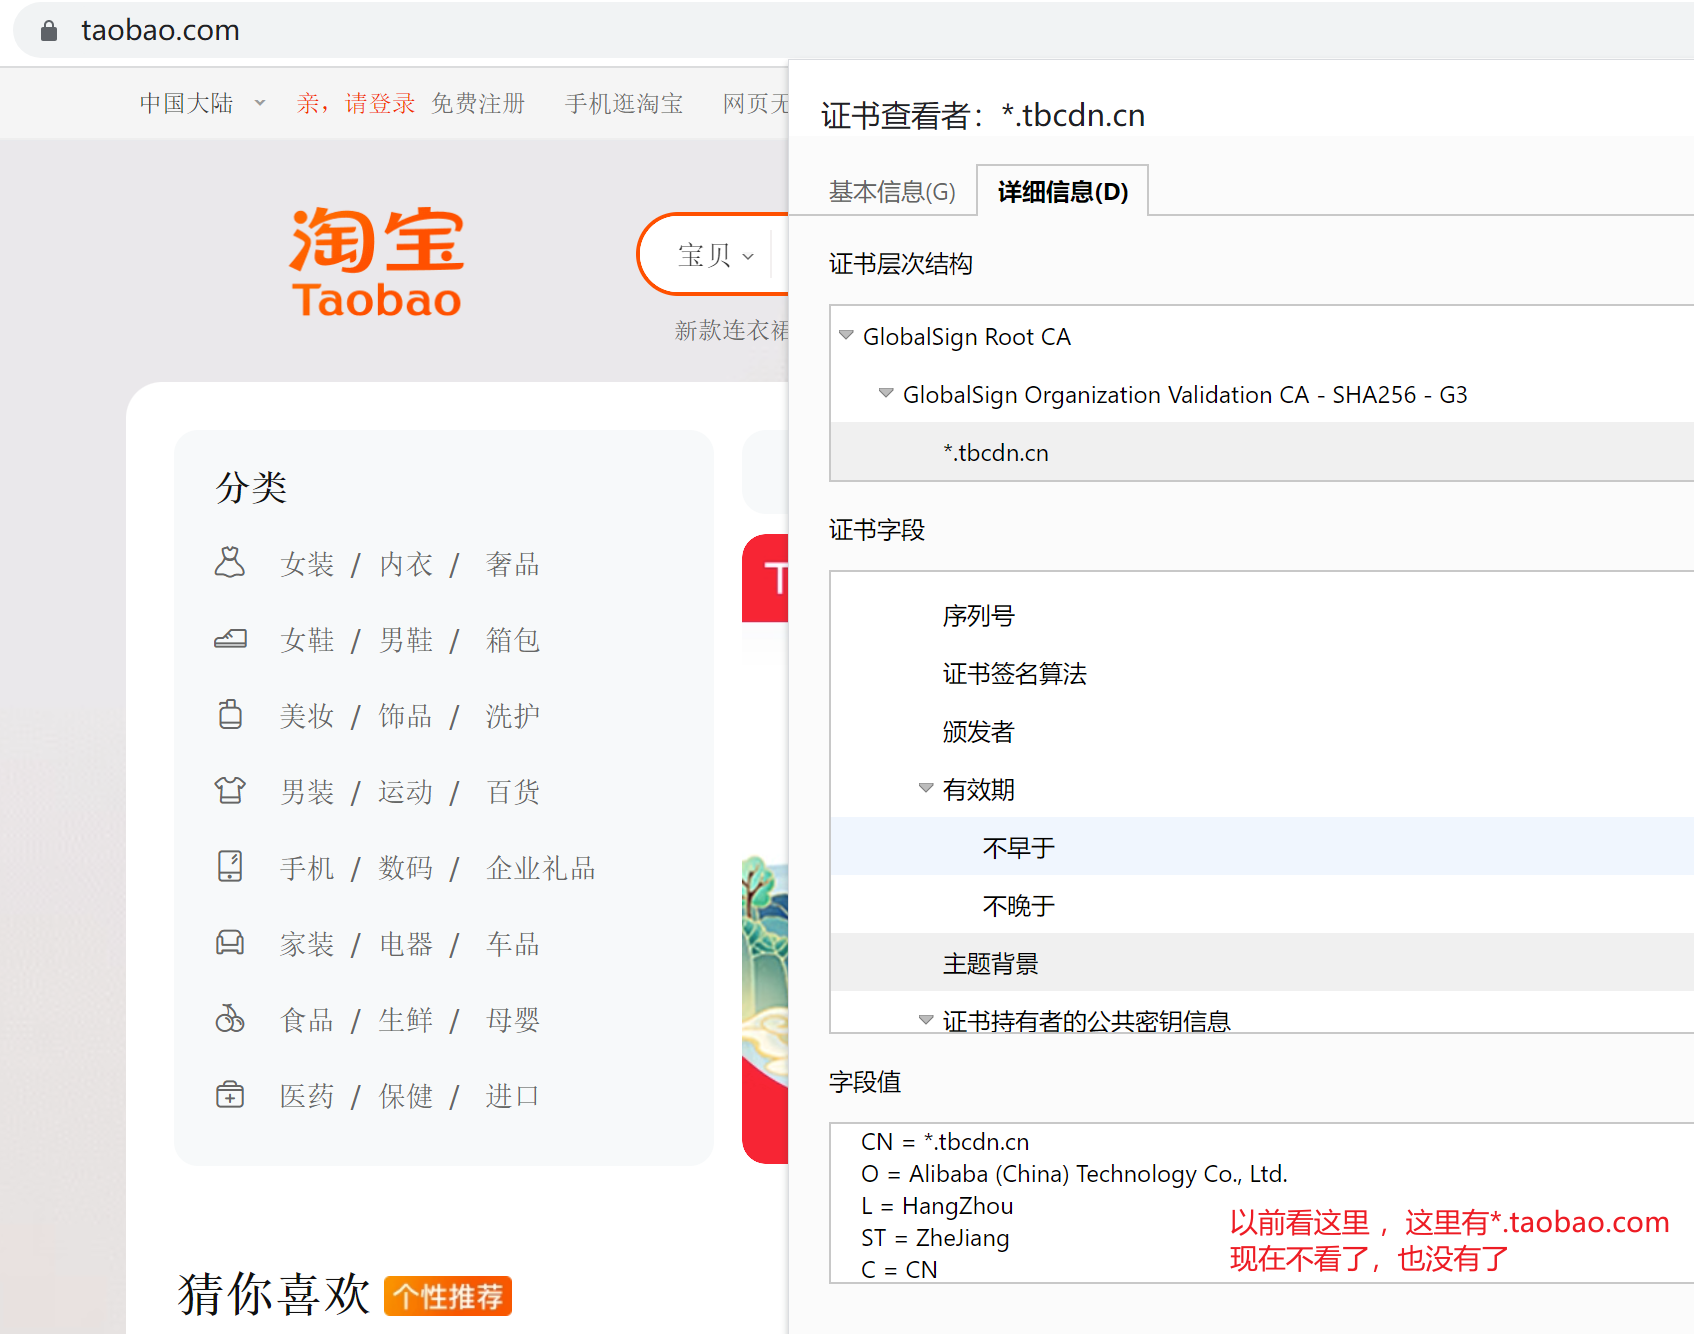Click the shoe icon beside 女鞋

coord(230,639)
